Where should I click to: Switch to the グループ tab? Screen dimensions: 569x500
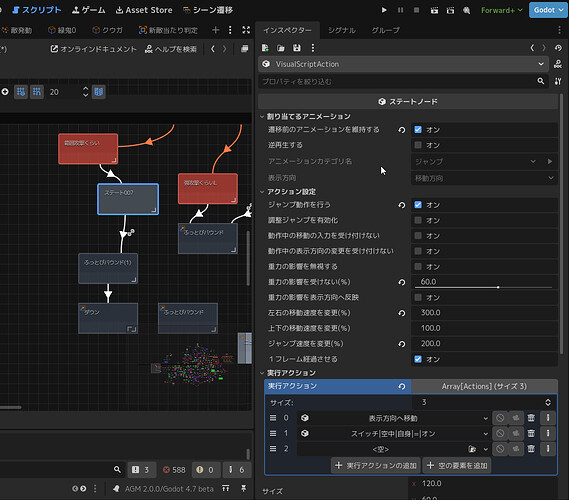point(385,30)
